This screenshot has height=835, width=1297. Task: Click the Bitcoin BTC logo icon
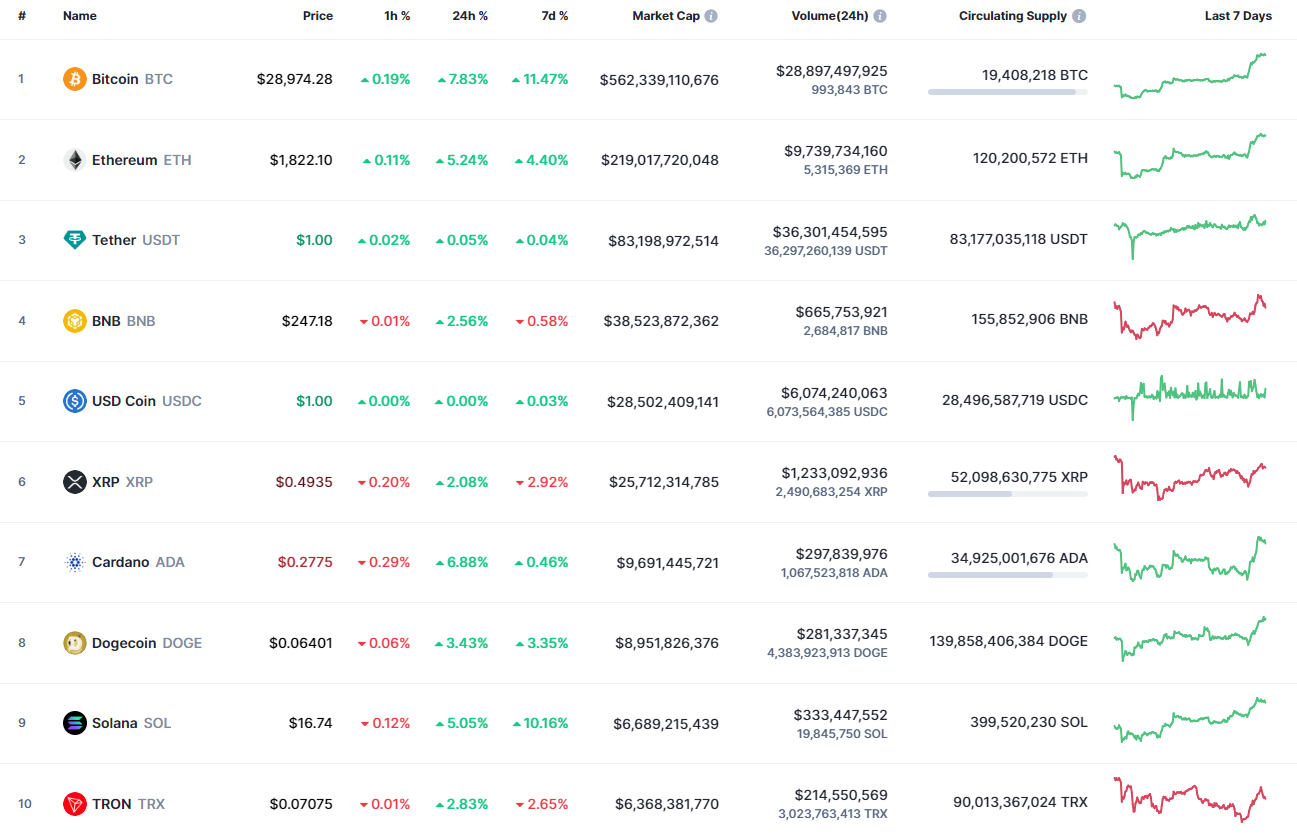[x=74, y=79]
